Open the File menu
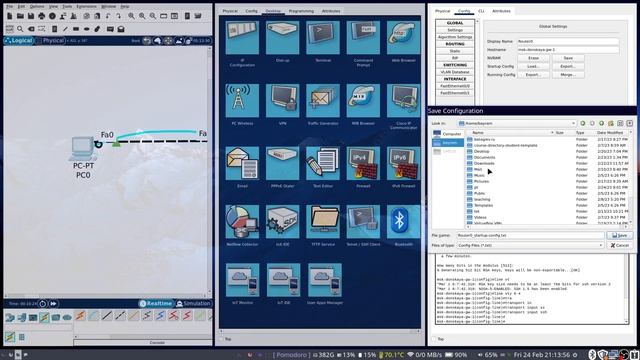This screenshot has width=640, height=360. 9,7
